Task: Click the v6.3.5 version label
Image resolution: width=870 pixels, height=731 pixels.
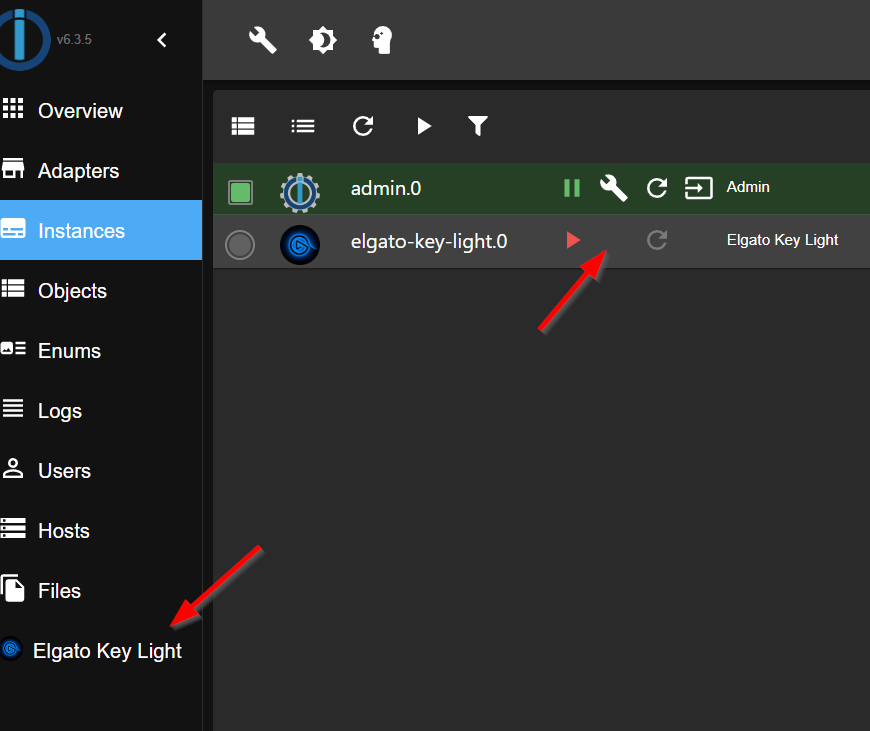Action: (x=74, y=39)
